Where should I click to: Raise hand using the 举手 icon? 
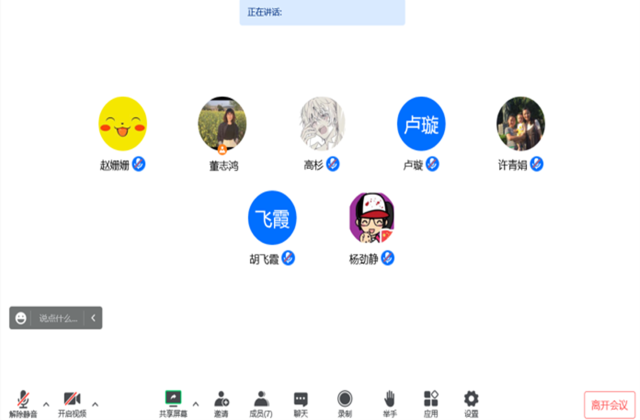pos(390,399)
